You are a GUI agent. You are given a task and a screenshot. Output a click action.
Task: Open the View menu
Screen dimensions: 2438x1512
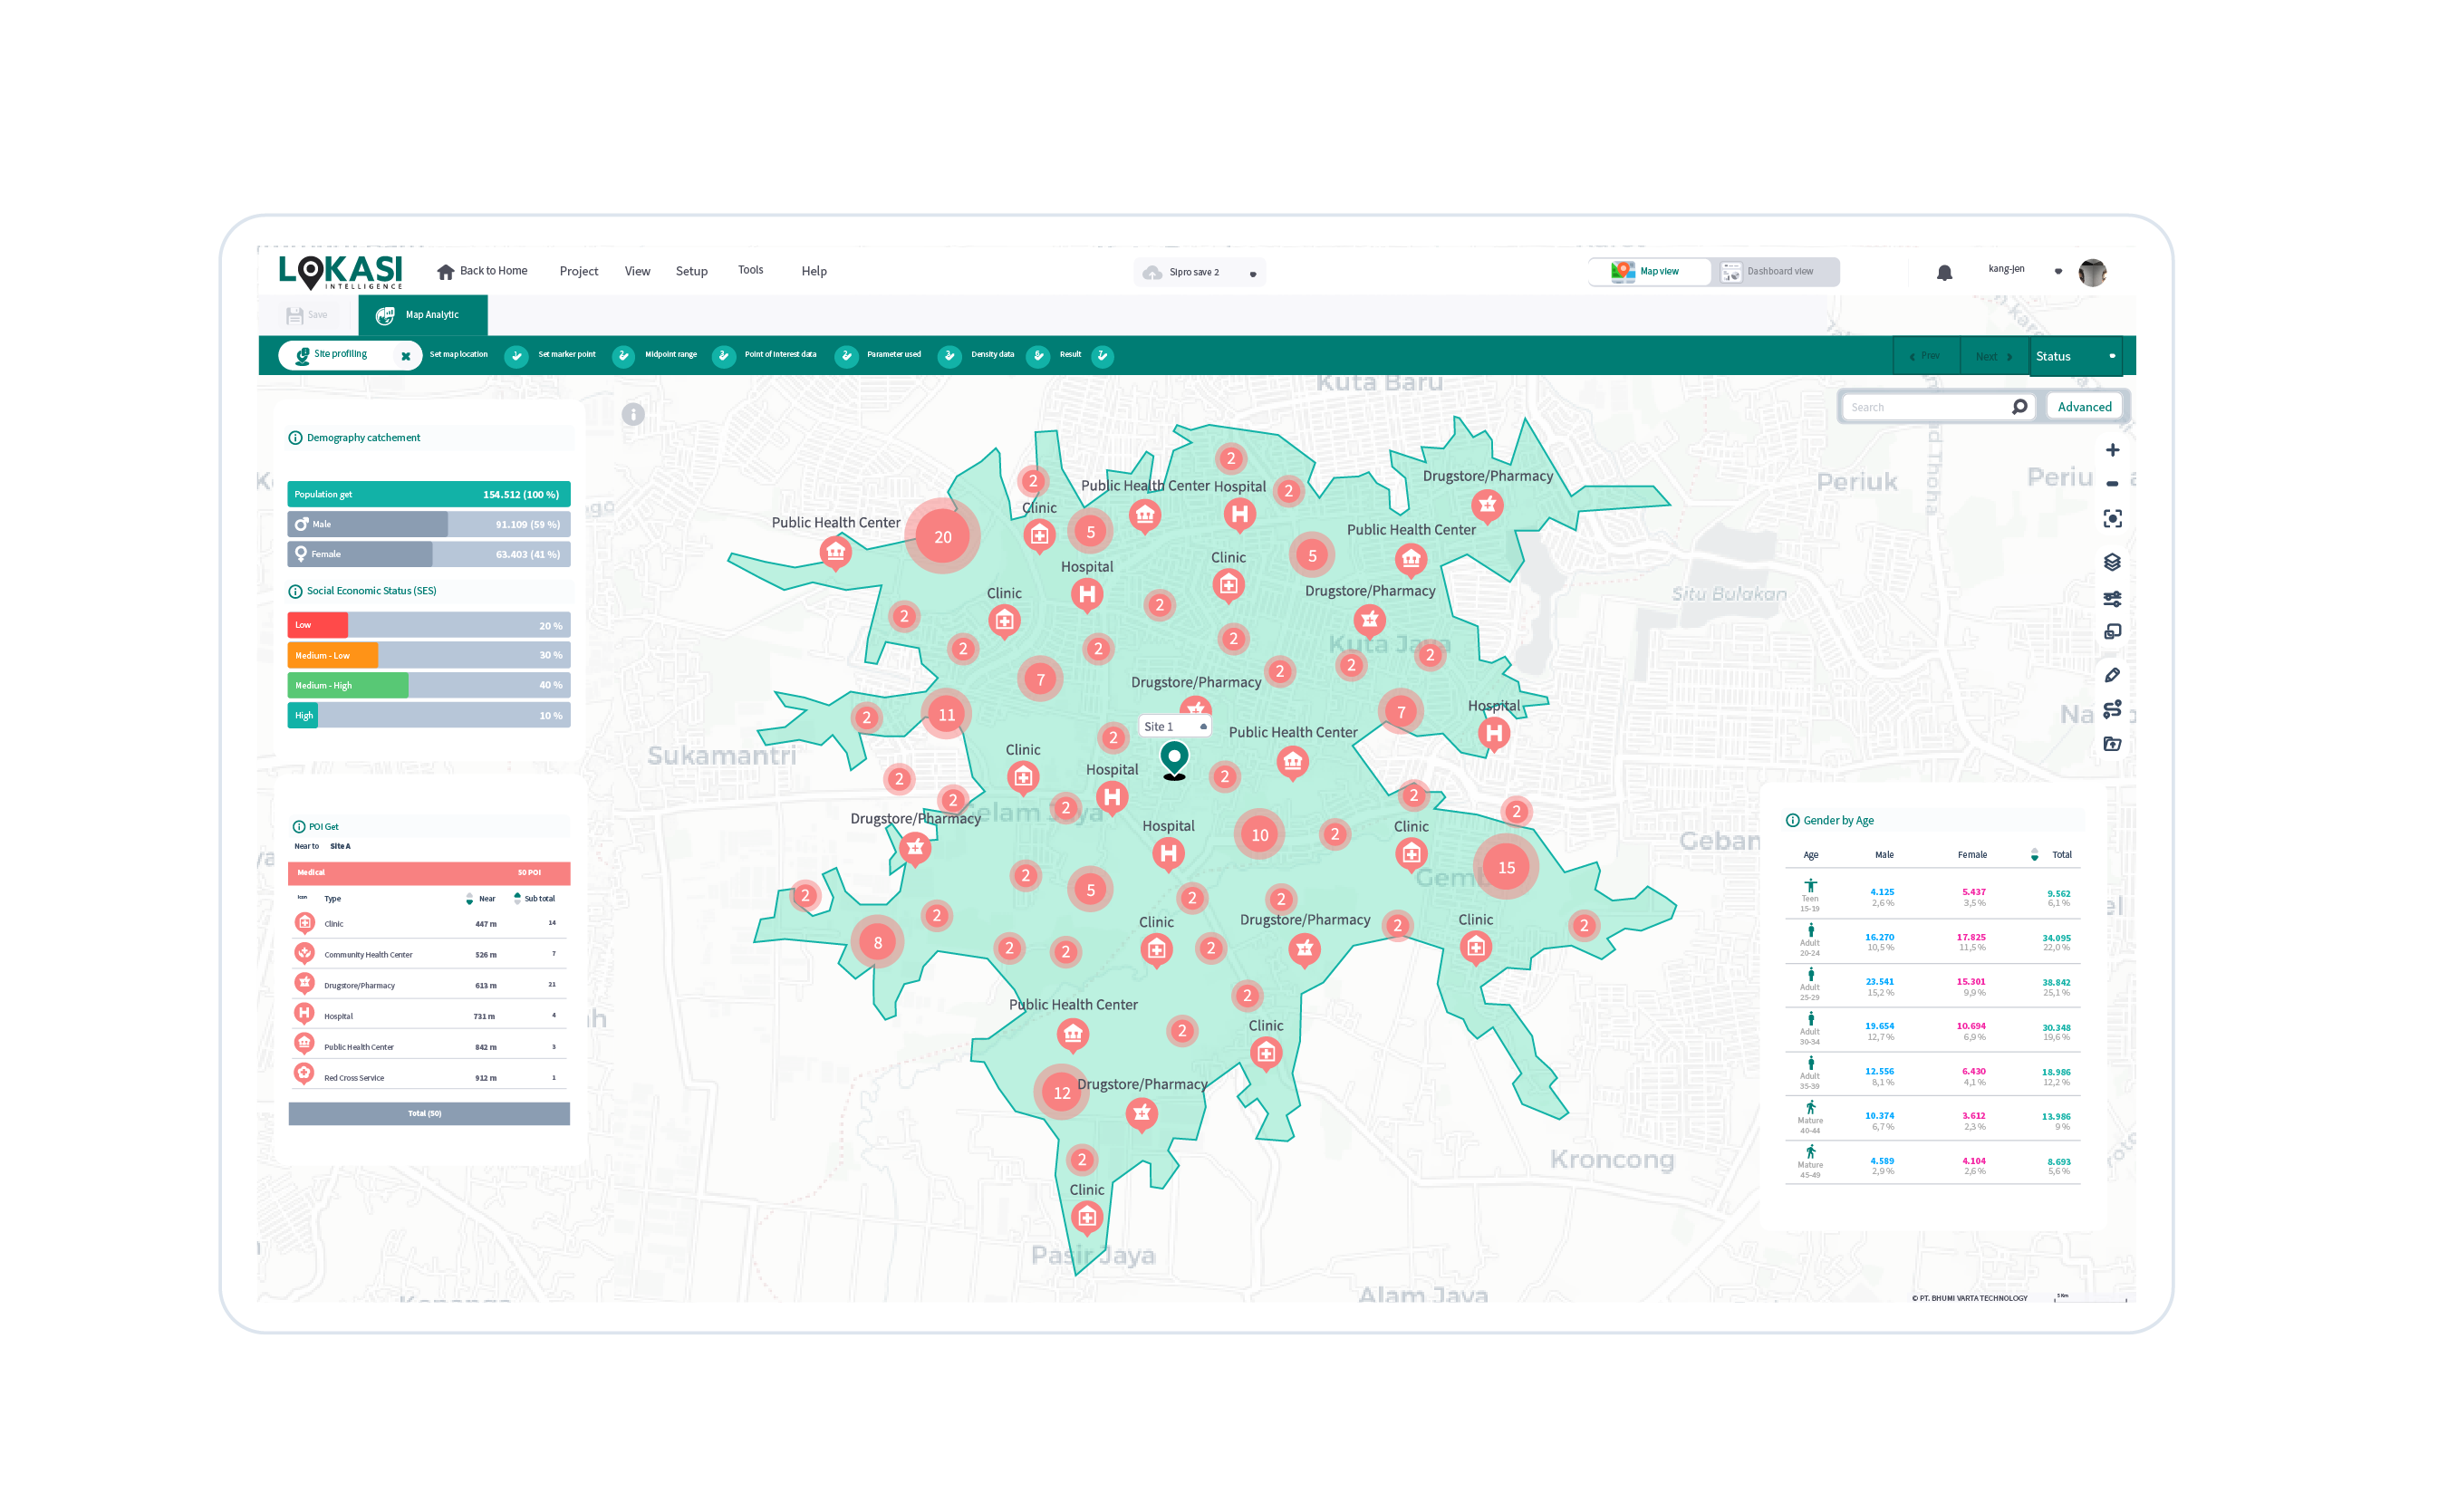637,272
